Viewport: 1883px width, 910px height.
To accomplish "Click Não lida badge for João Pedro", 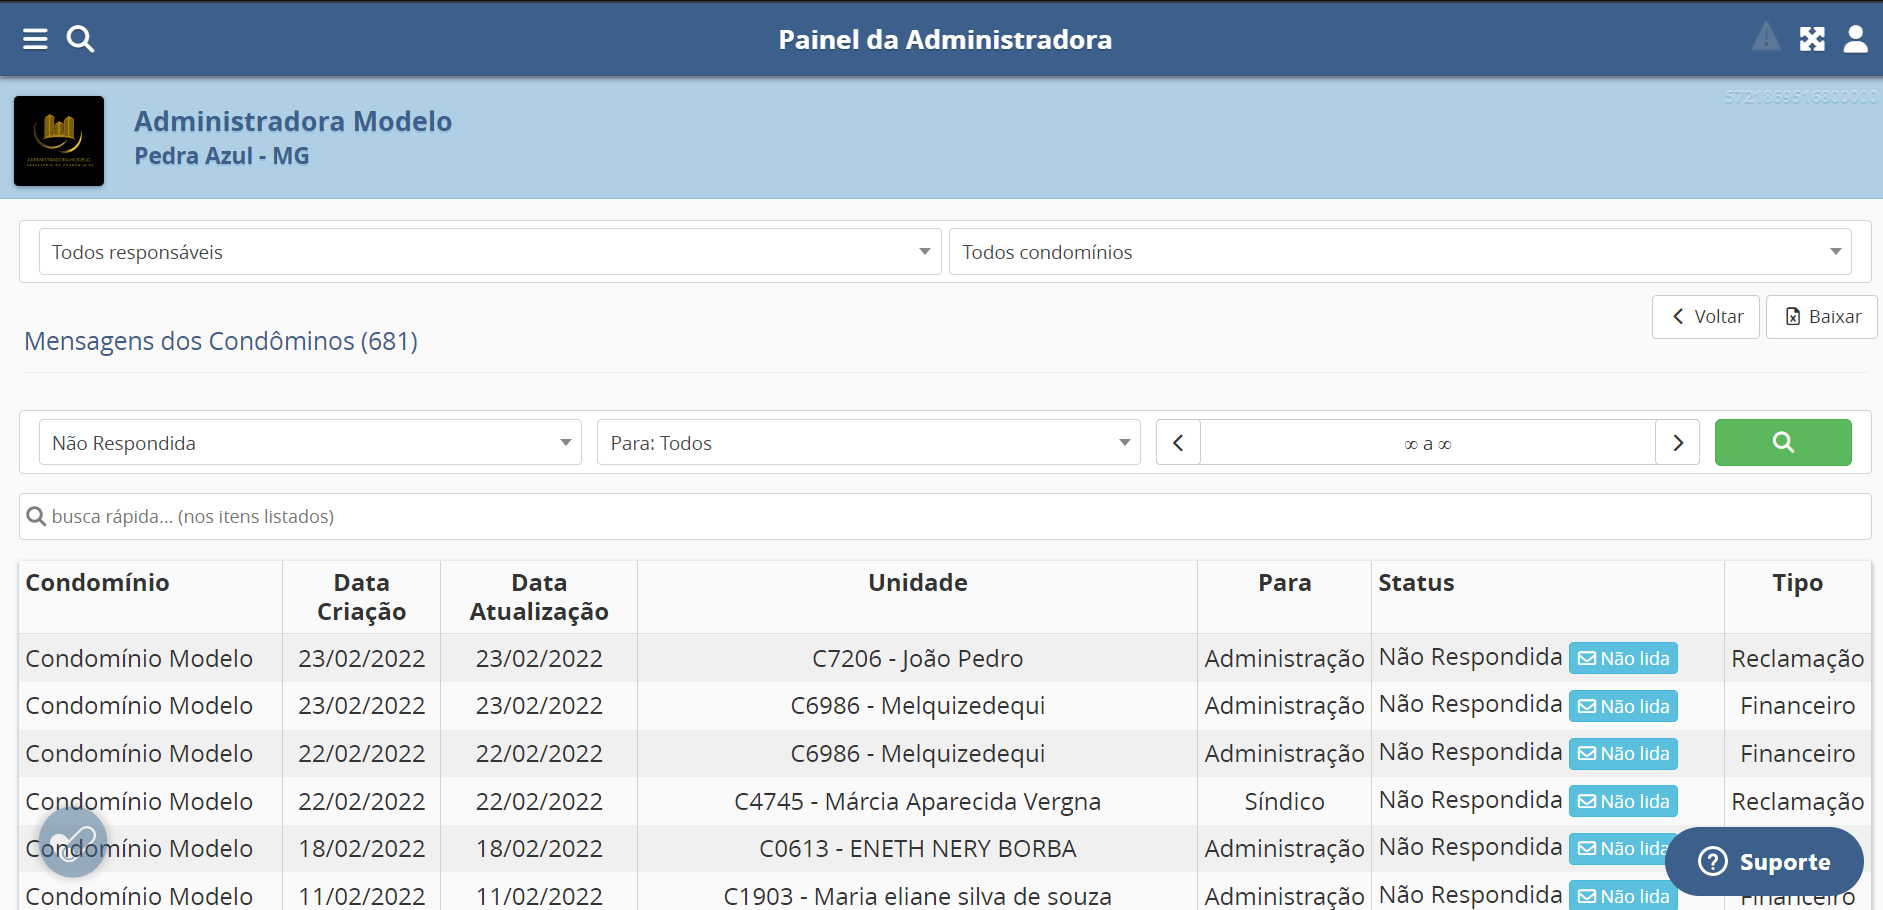I will (x=1623, y=659).
